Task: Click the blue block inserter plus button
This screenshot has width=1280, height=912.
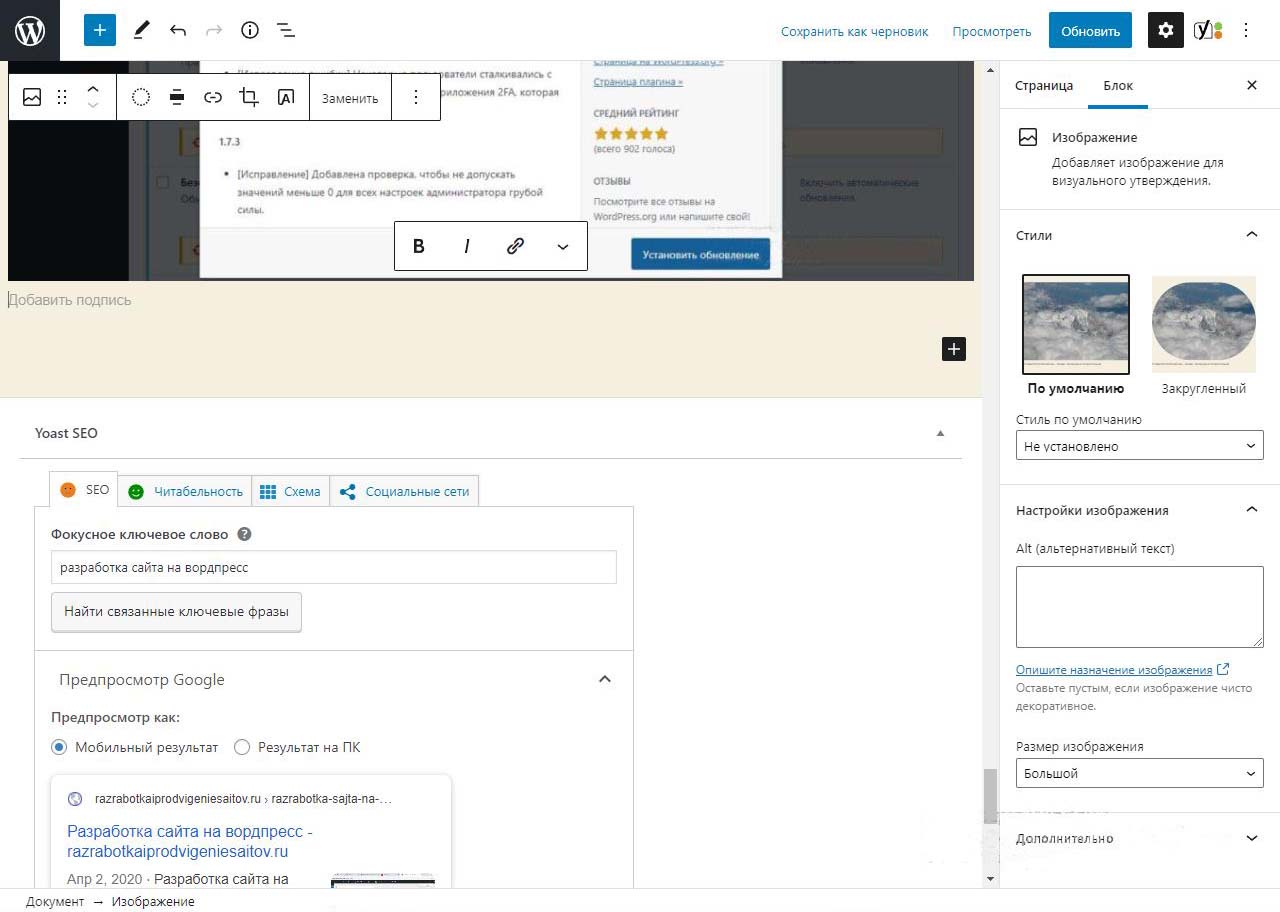Action: coord(100,30)
